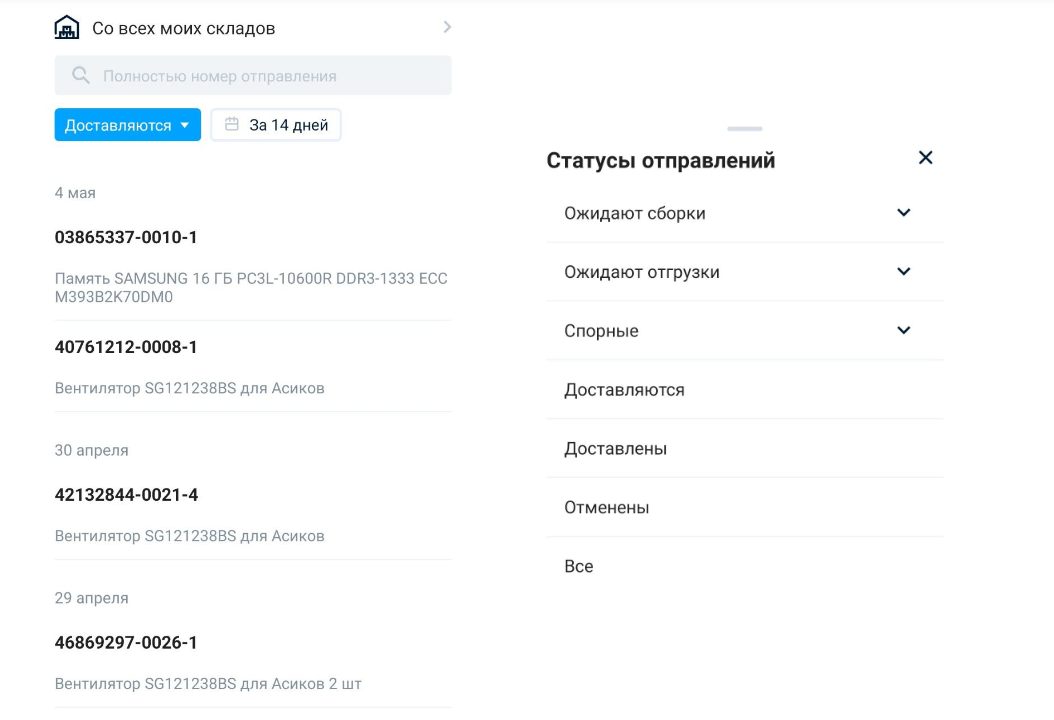Select the Доставлены status option
The width and height of the screenshot is (1054, 720).
(x=615, y=449)
